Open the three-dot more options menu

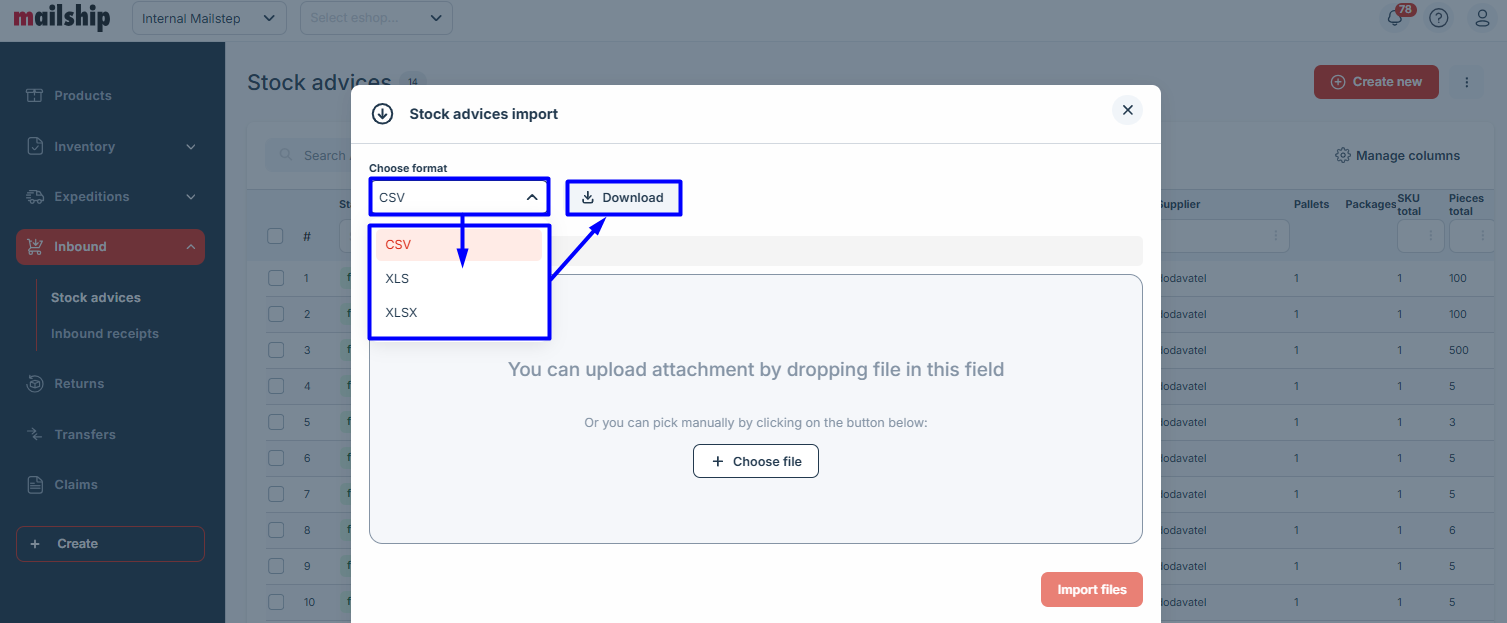[x=1467, y=82]
